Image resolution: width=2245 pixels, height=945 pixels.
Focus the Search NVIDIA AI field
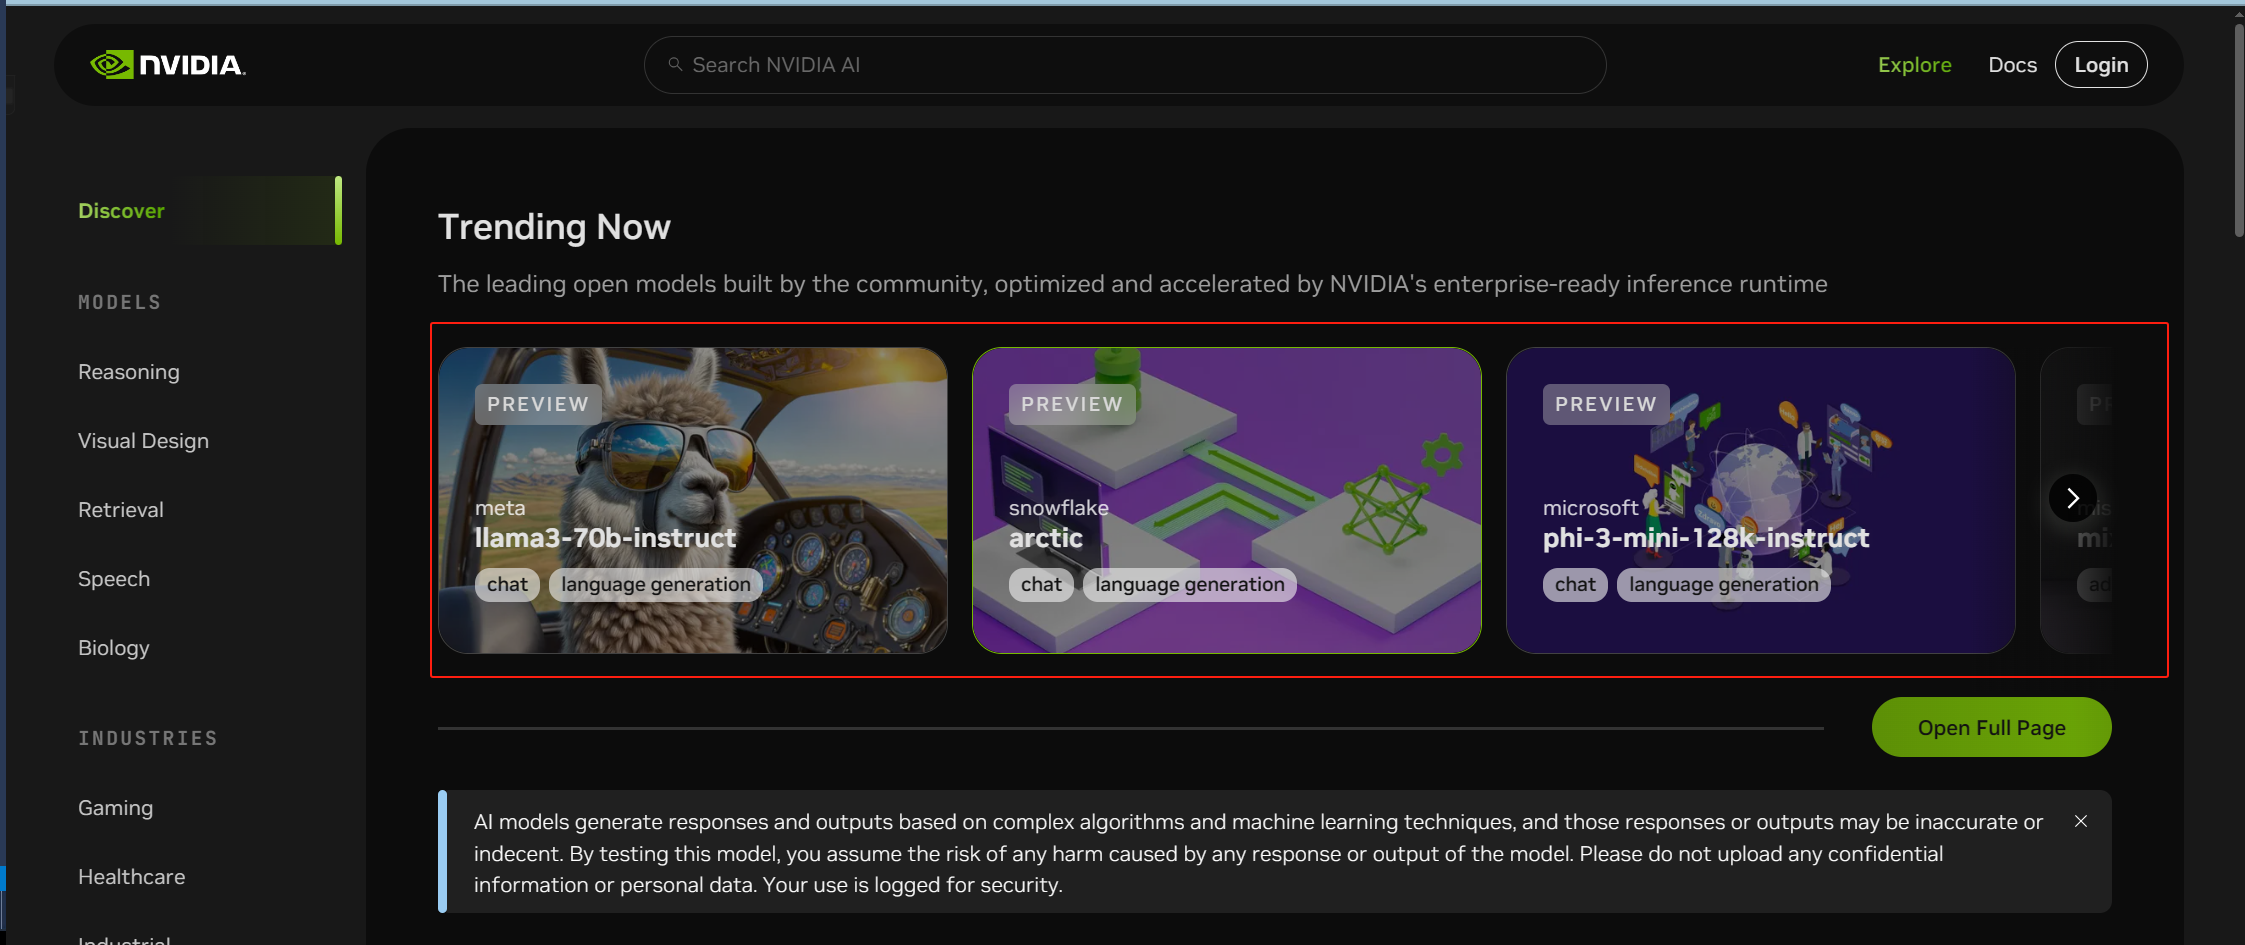click(x=1125, y=65)
